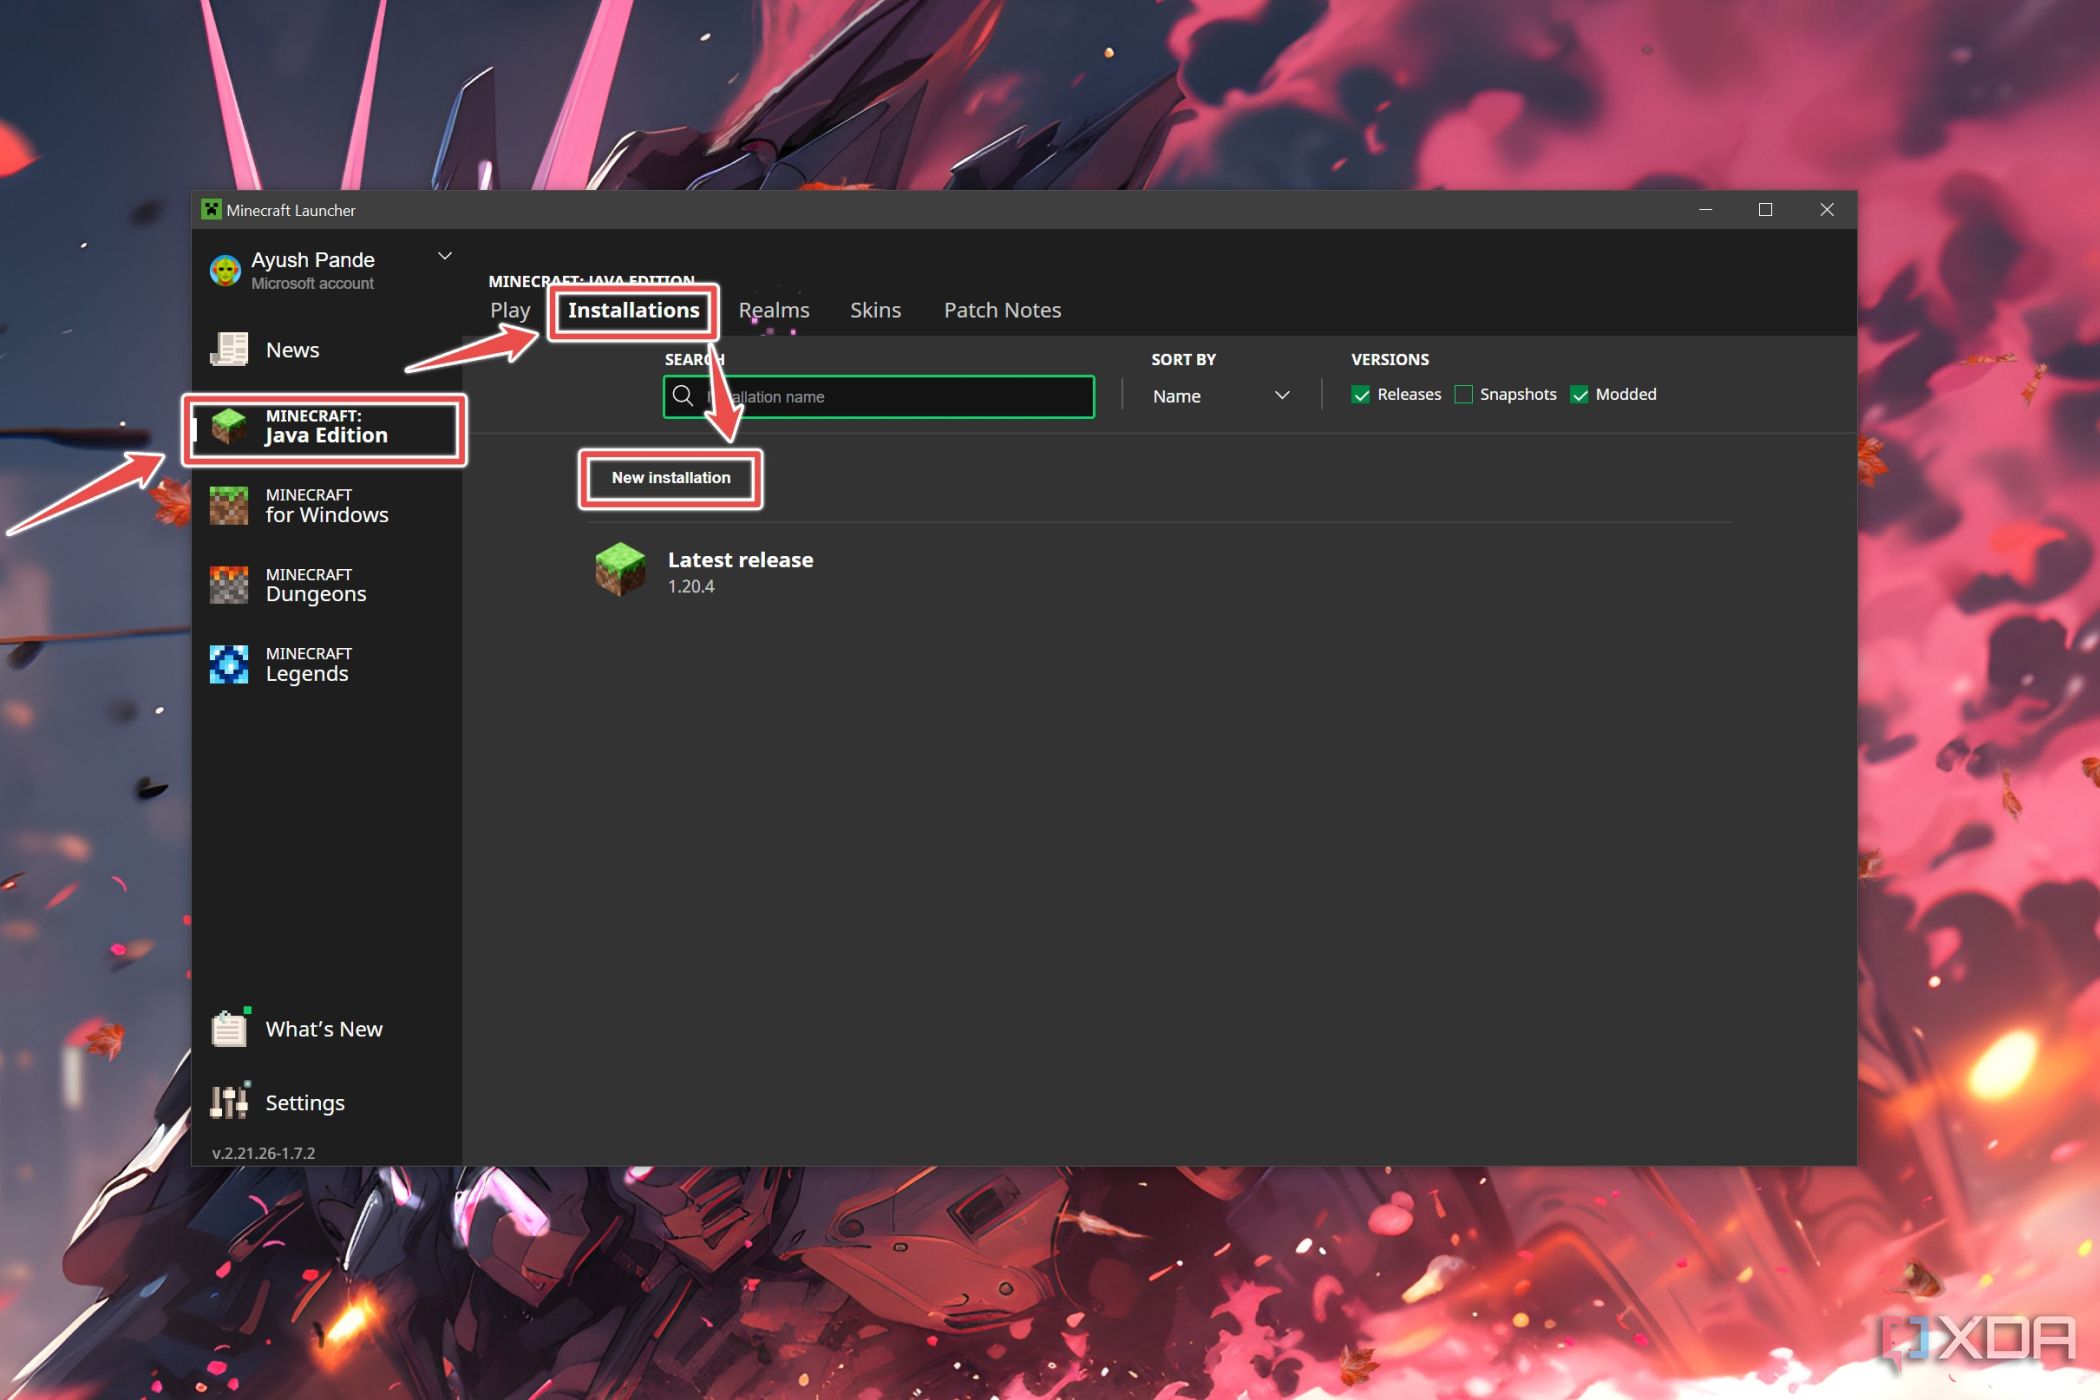Click the What's New label
The image size is (2100, 1400).
pos(324,1029)
